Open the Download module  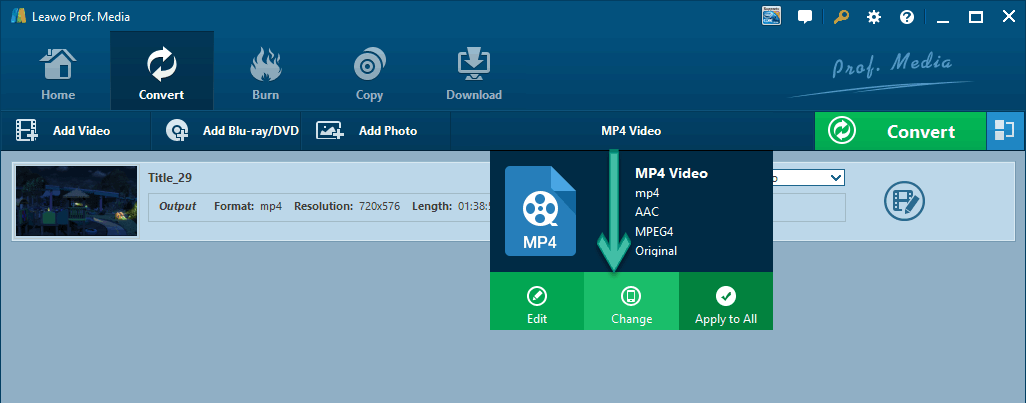point(474,71)
